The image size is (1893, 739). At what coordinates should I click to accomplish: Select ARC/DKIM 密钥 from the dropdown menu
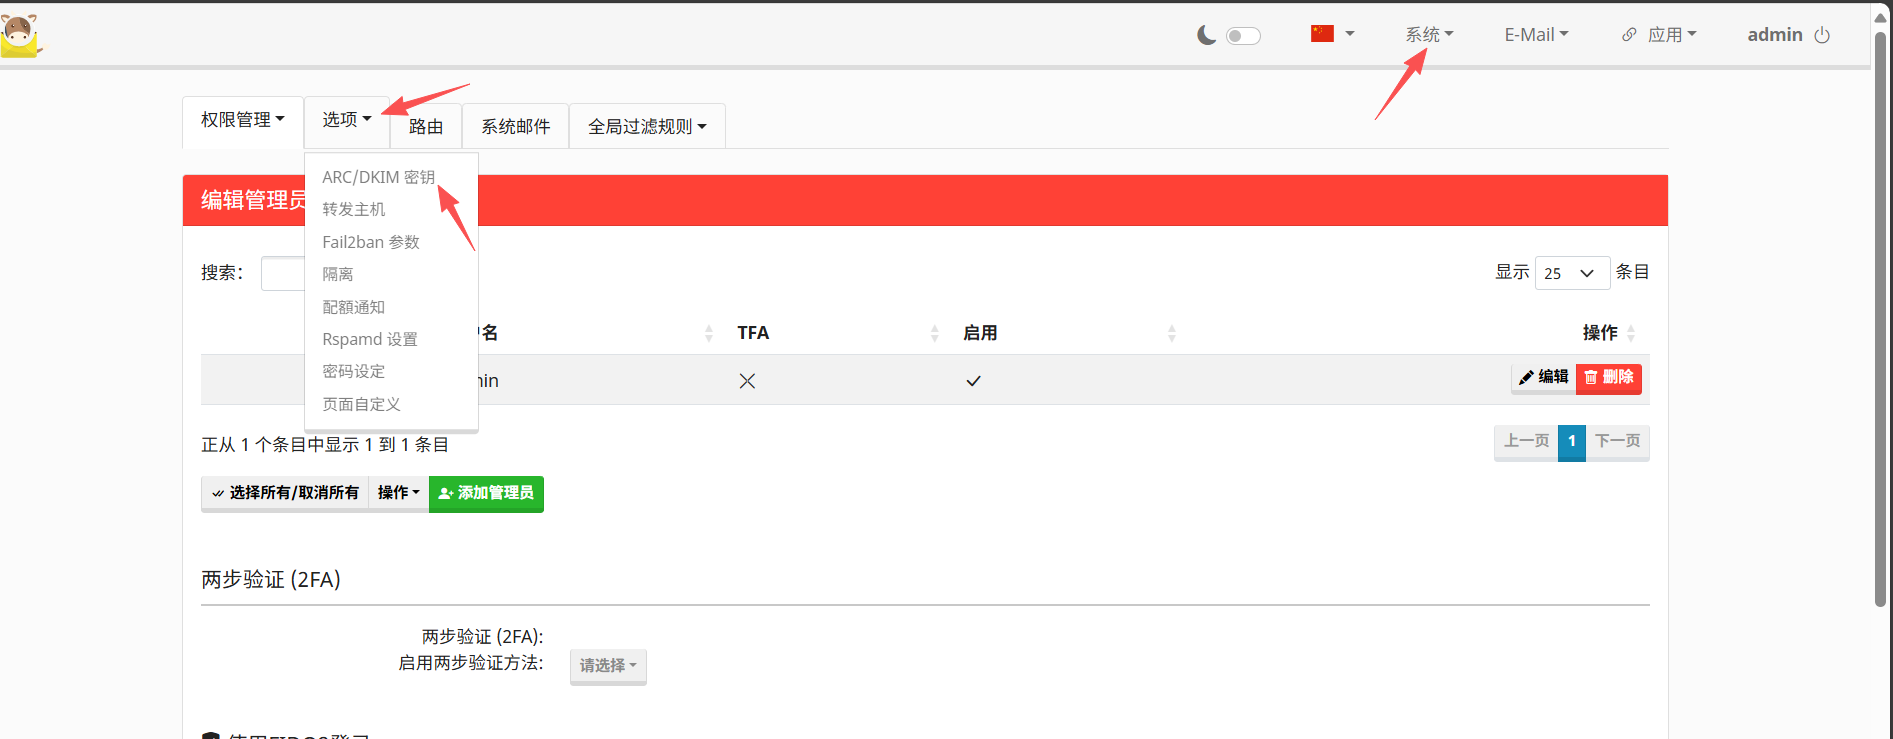pos(378,177)
